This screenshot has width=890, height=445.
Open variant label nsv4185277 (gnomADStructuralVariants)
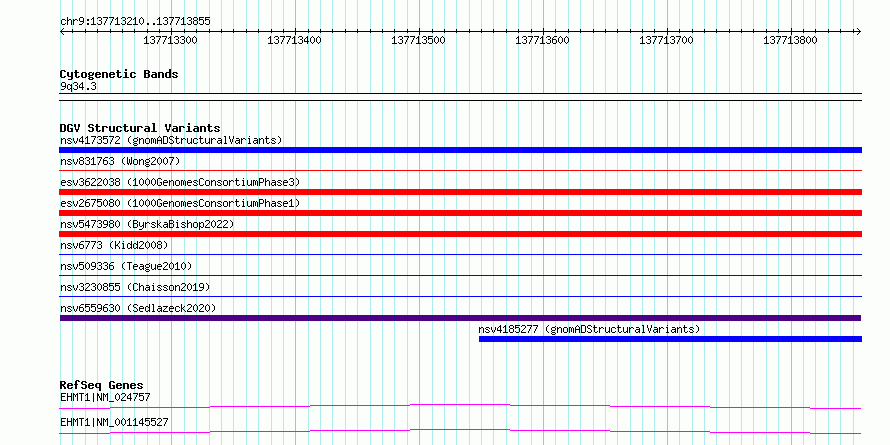(589, 329)
